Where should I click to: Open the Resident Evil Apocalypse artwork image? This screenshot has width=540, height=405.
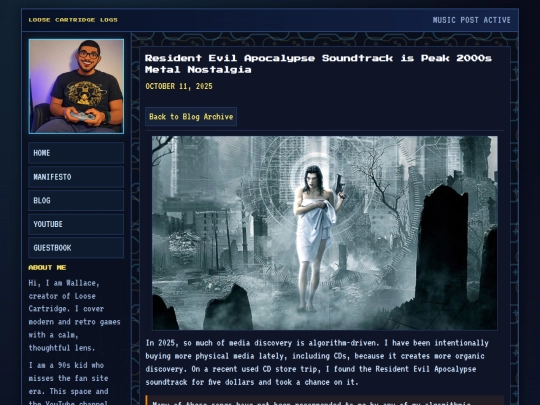click(324, 233)
